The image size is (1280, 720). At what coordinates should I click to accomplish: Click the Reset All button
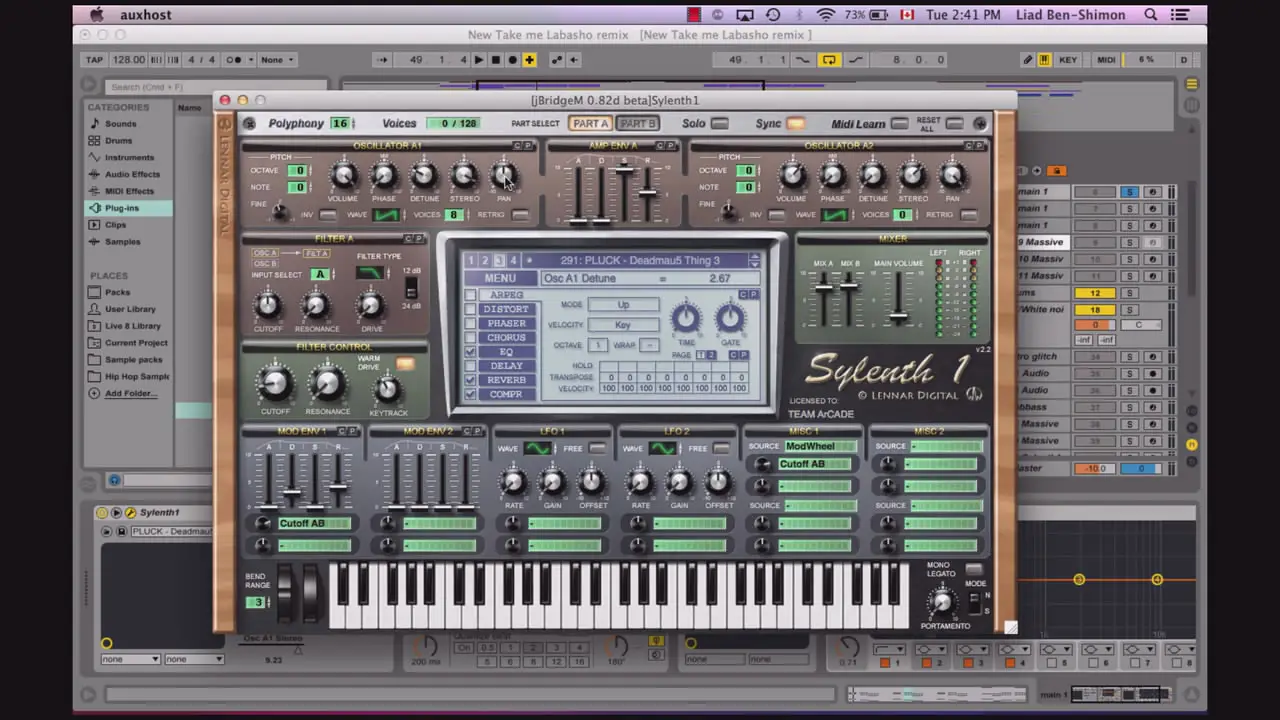click(954, 124)
